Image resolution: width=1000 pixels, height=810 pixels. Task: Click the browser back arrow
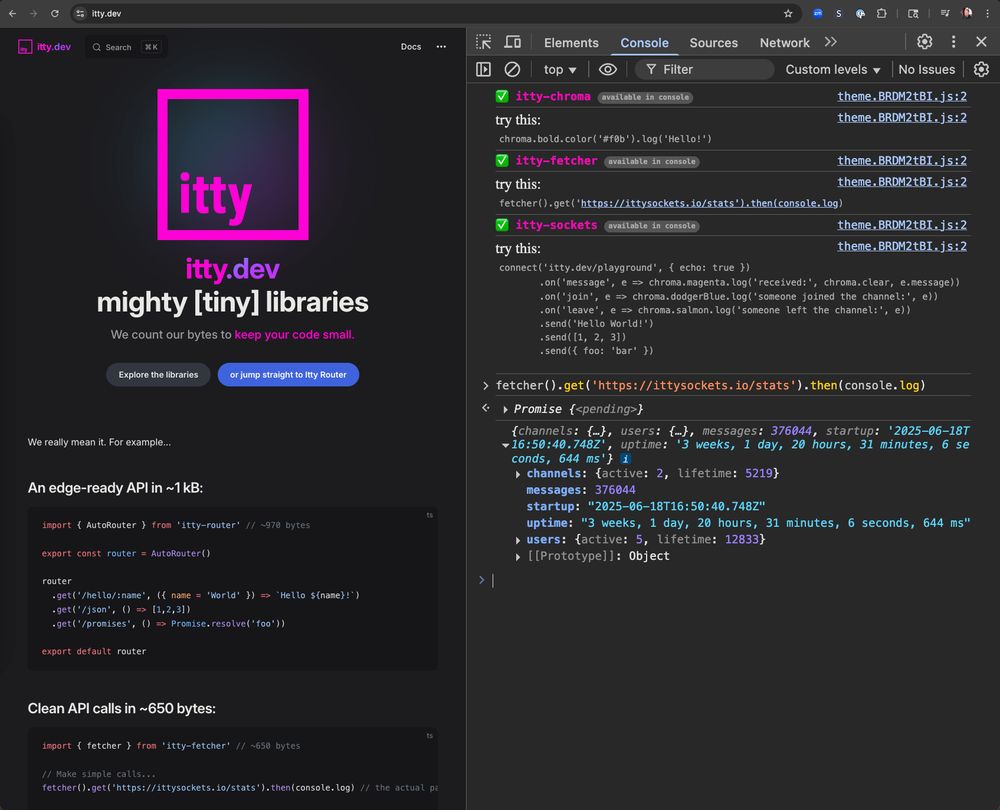13,13
